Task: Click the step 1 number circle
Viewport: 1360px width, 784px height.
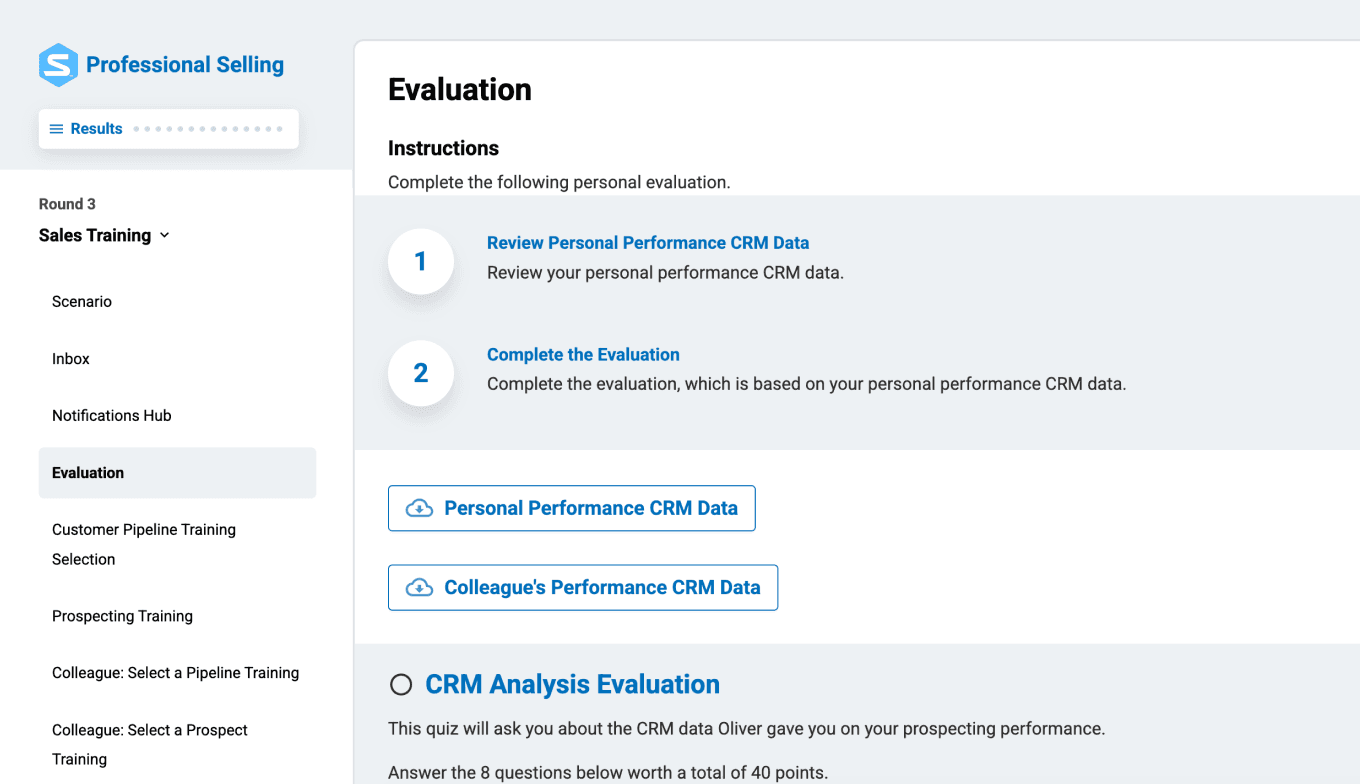Action: coord(420,262)
